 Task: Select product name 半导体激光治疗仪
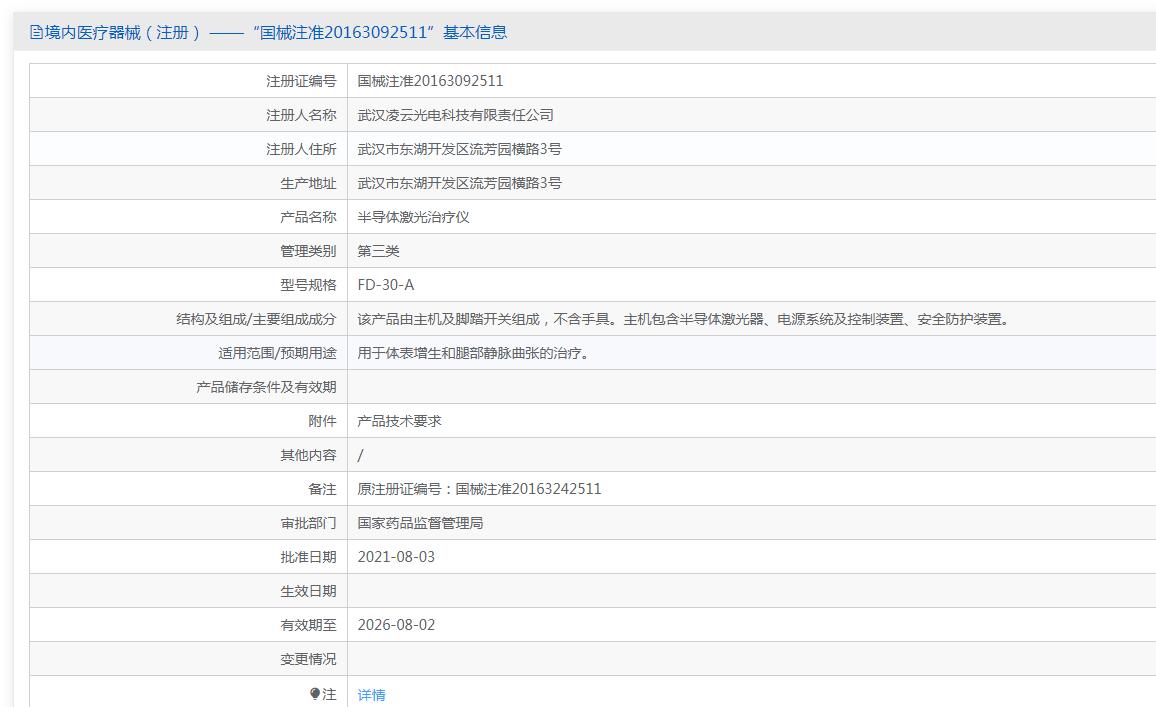pyautogui.click(x=414, y=217)
